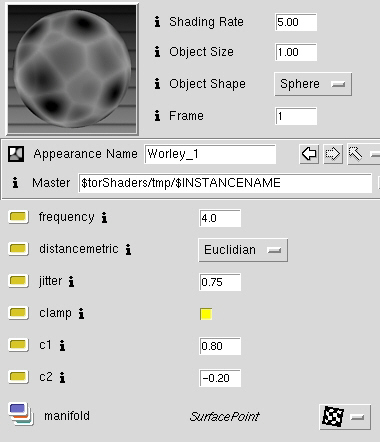The image size is (380, 442).
Task: Toggle the yellow button left of frequency
Action: click(18, 217)
